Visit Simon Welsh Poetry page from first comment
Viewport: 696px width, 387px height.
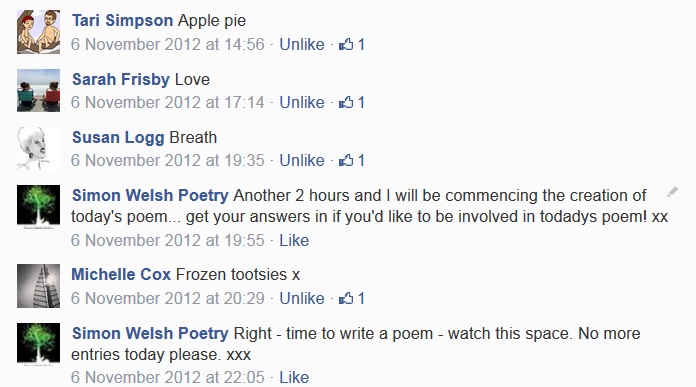(x=150, y=195)
